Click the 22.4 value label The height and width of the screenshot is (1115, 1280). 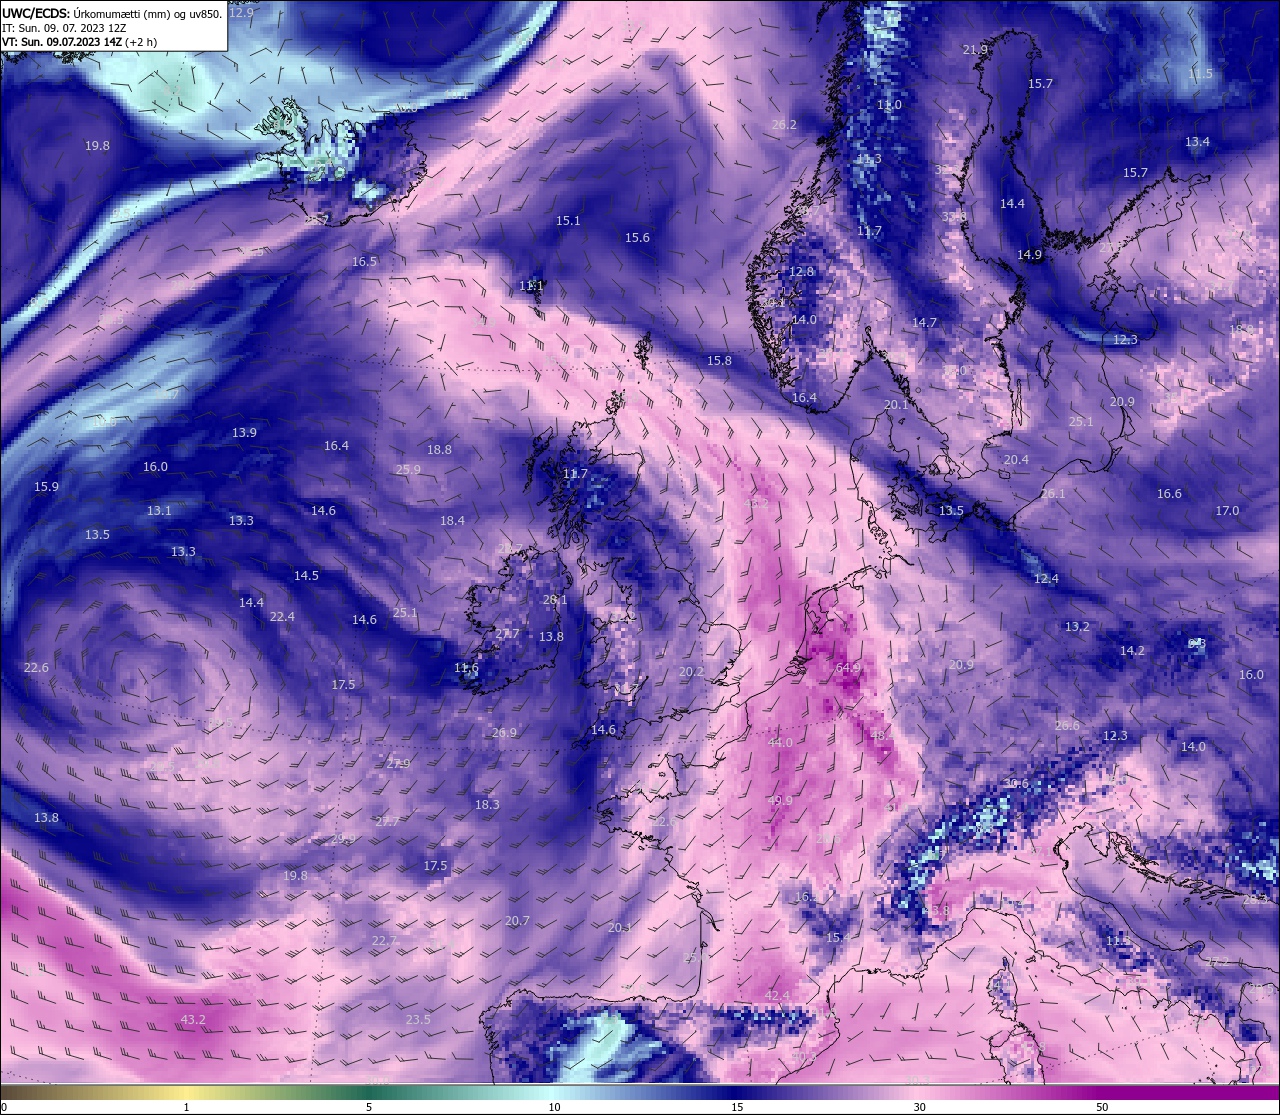click(282, 617)
